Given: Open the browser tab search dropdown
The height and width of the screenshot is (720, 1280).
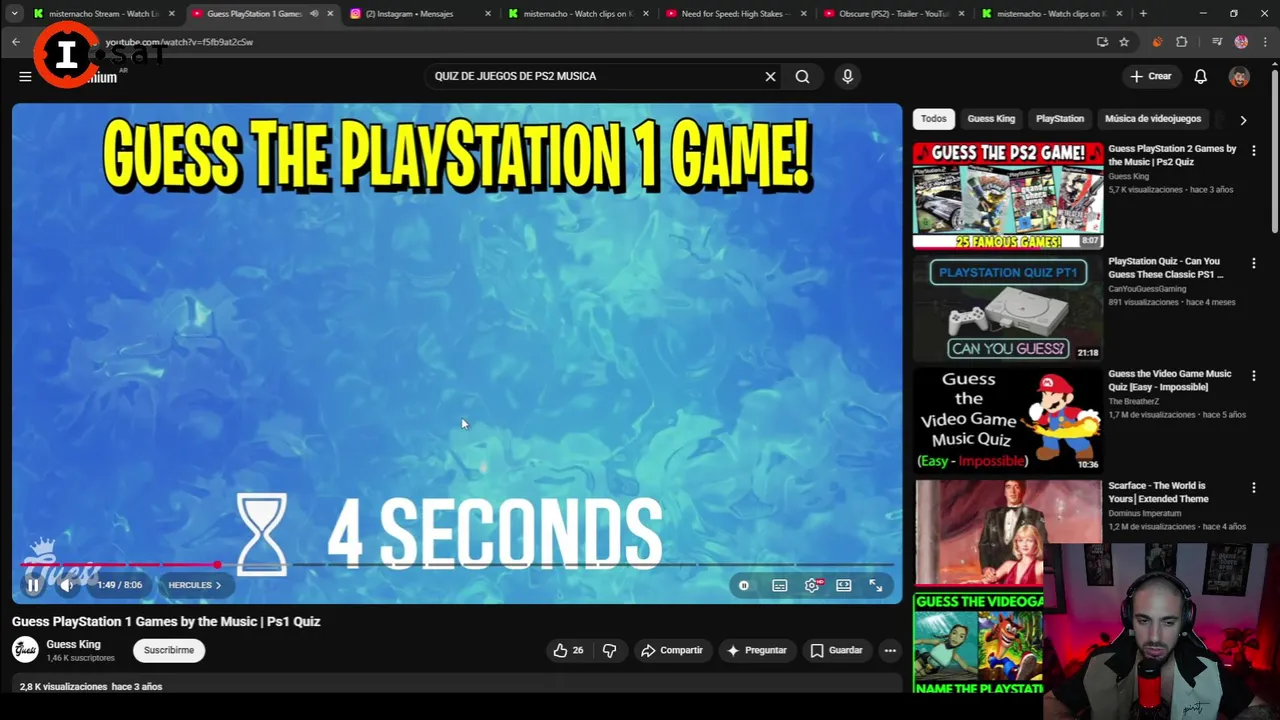Looking at the screenshot, I should coord(14,14).
